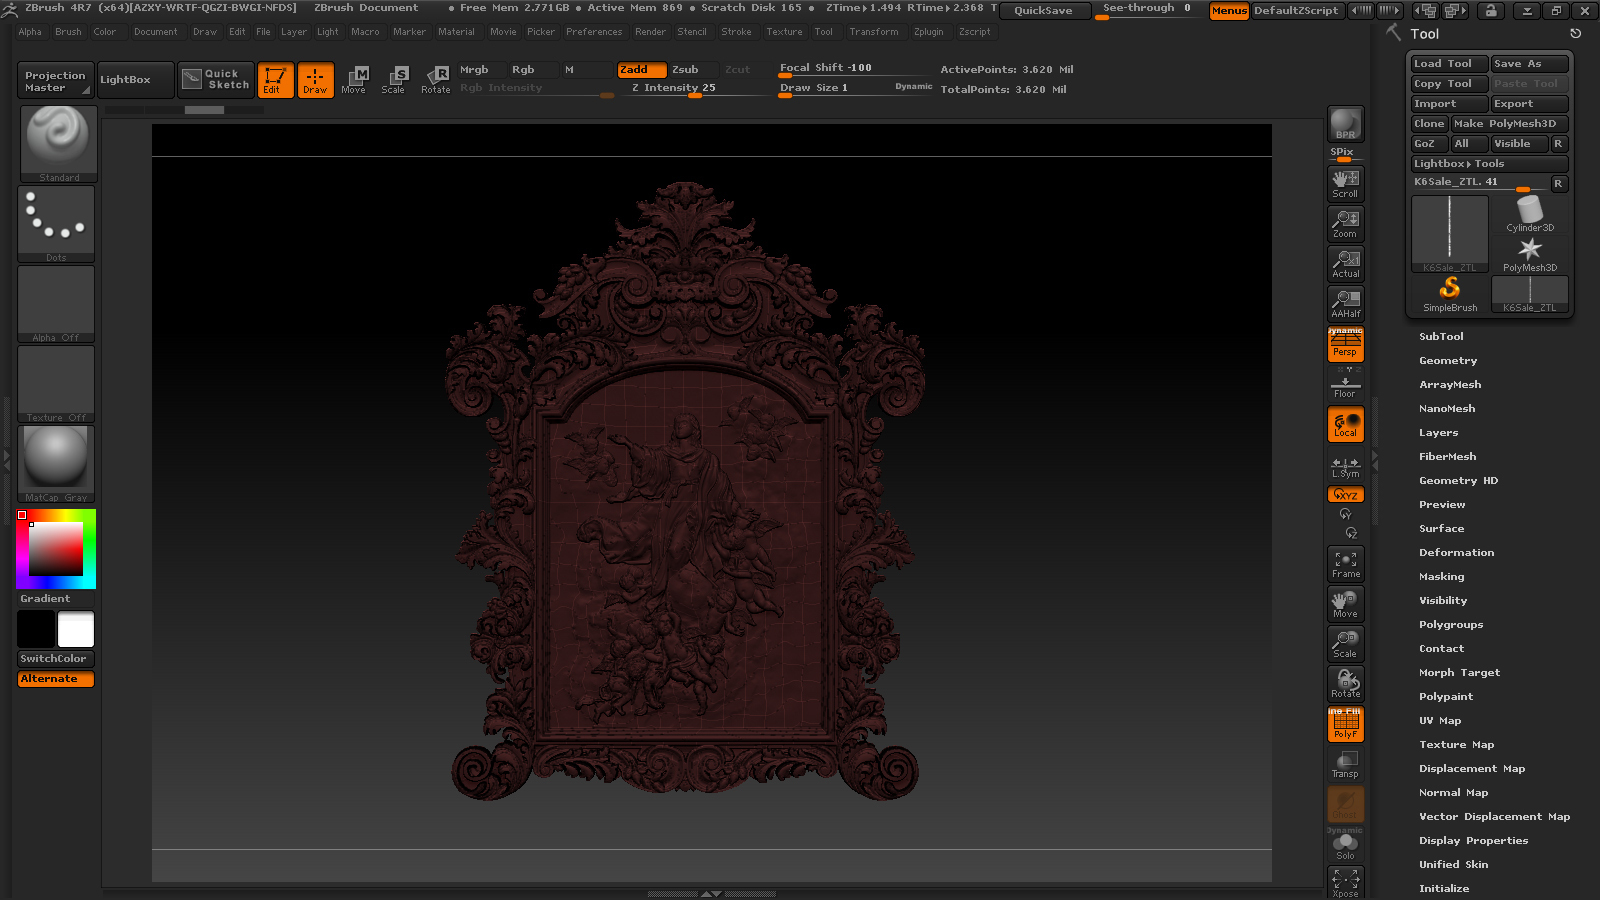Select the SimpleBrush tool icon
The height and width of the screenshot is (900, 1600).
(x=1449, y=294)
